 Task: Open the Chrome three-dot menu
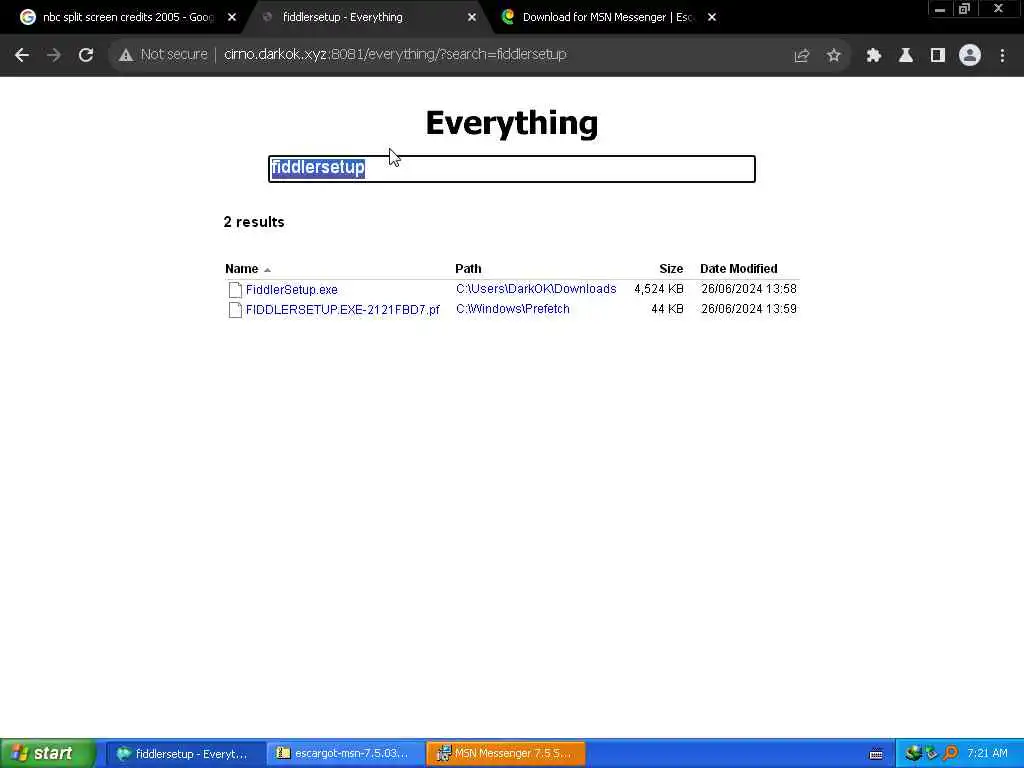pyautogui.click(x=1002, y=56)
